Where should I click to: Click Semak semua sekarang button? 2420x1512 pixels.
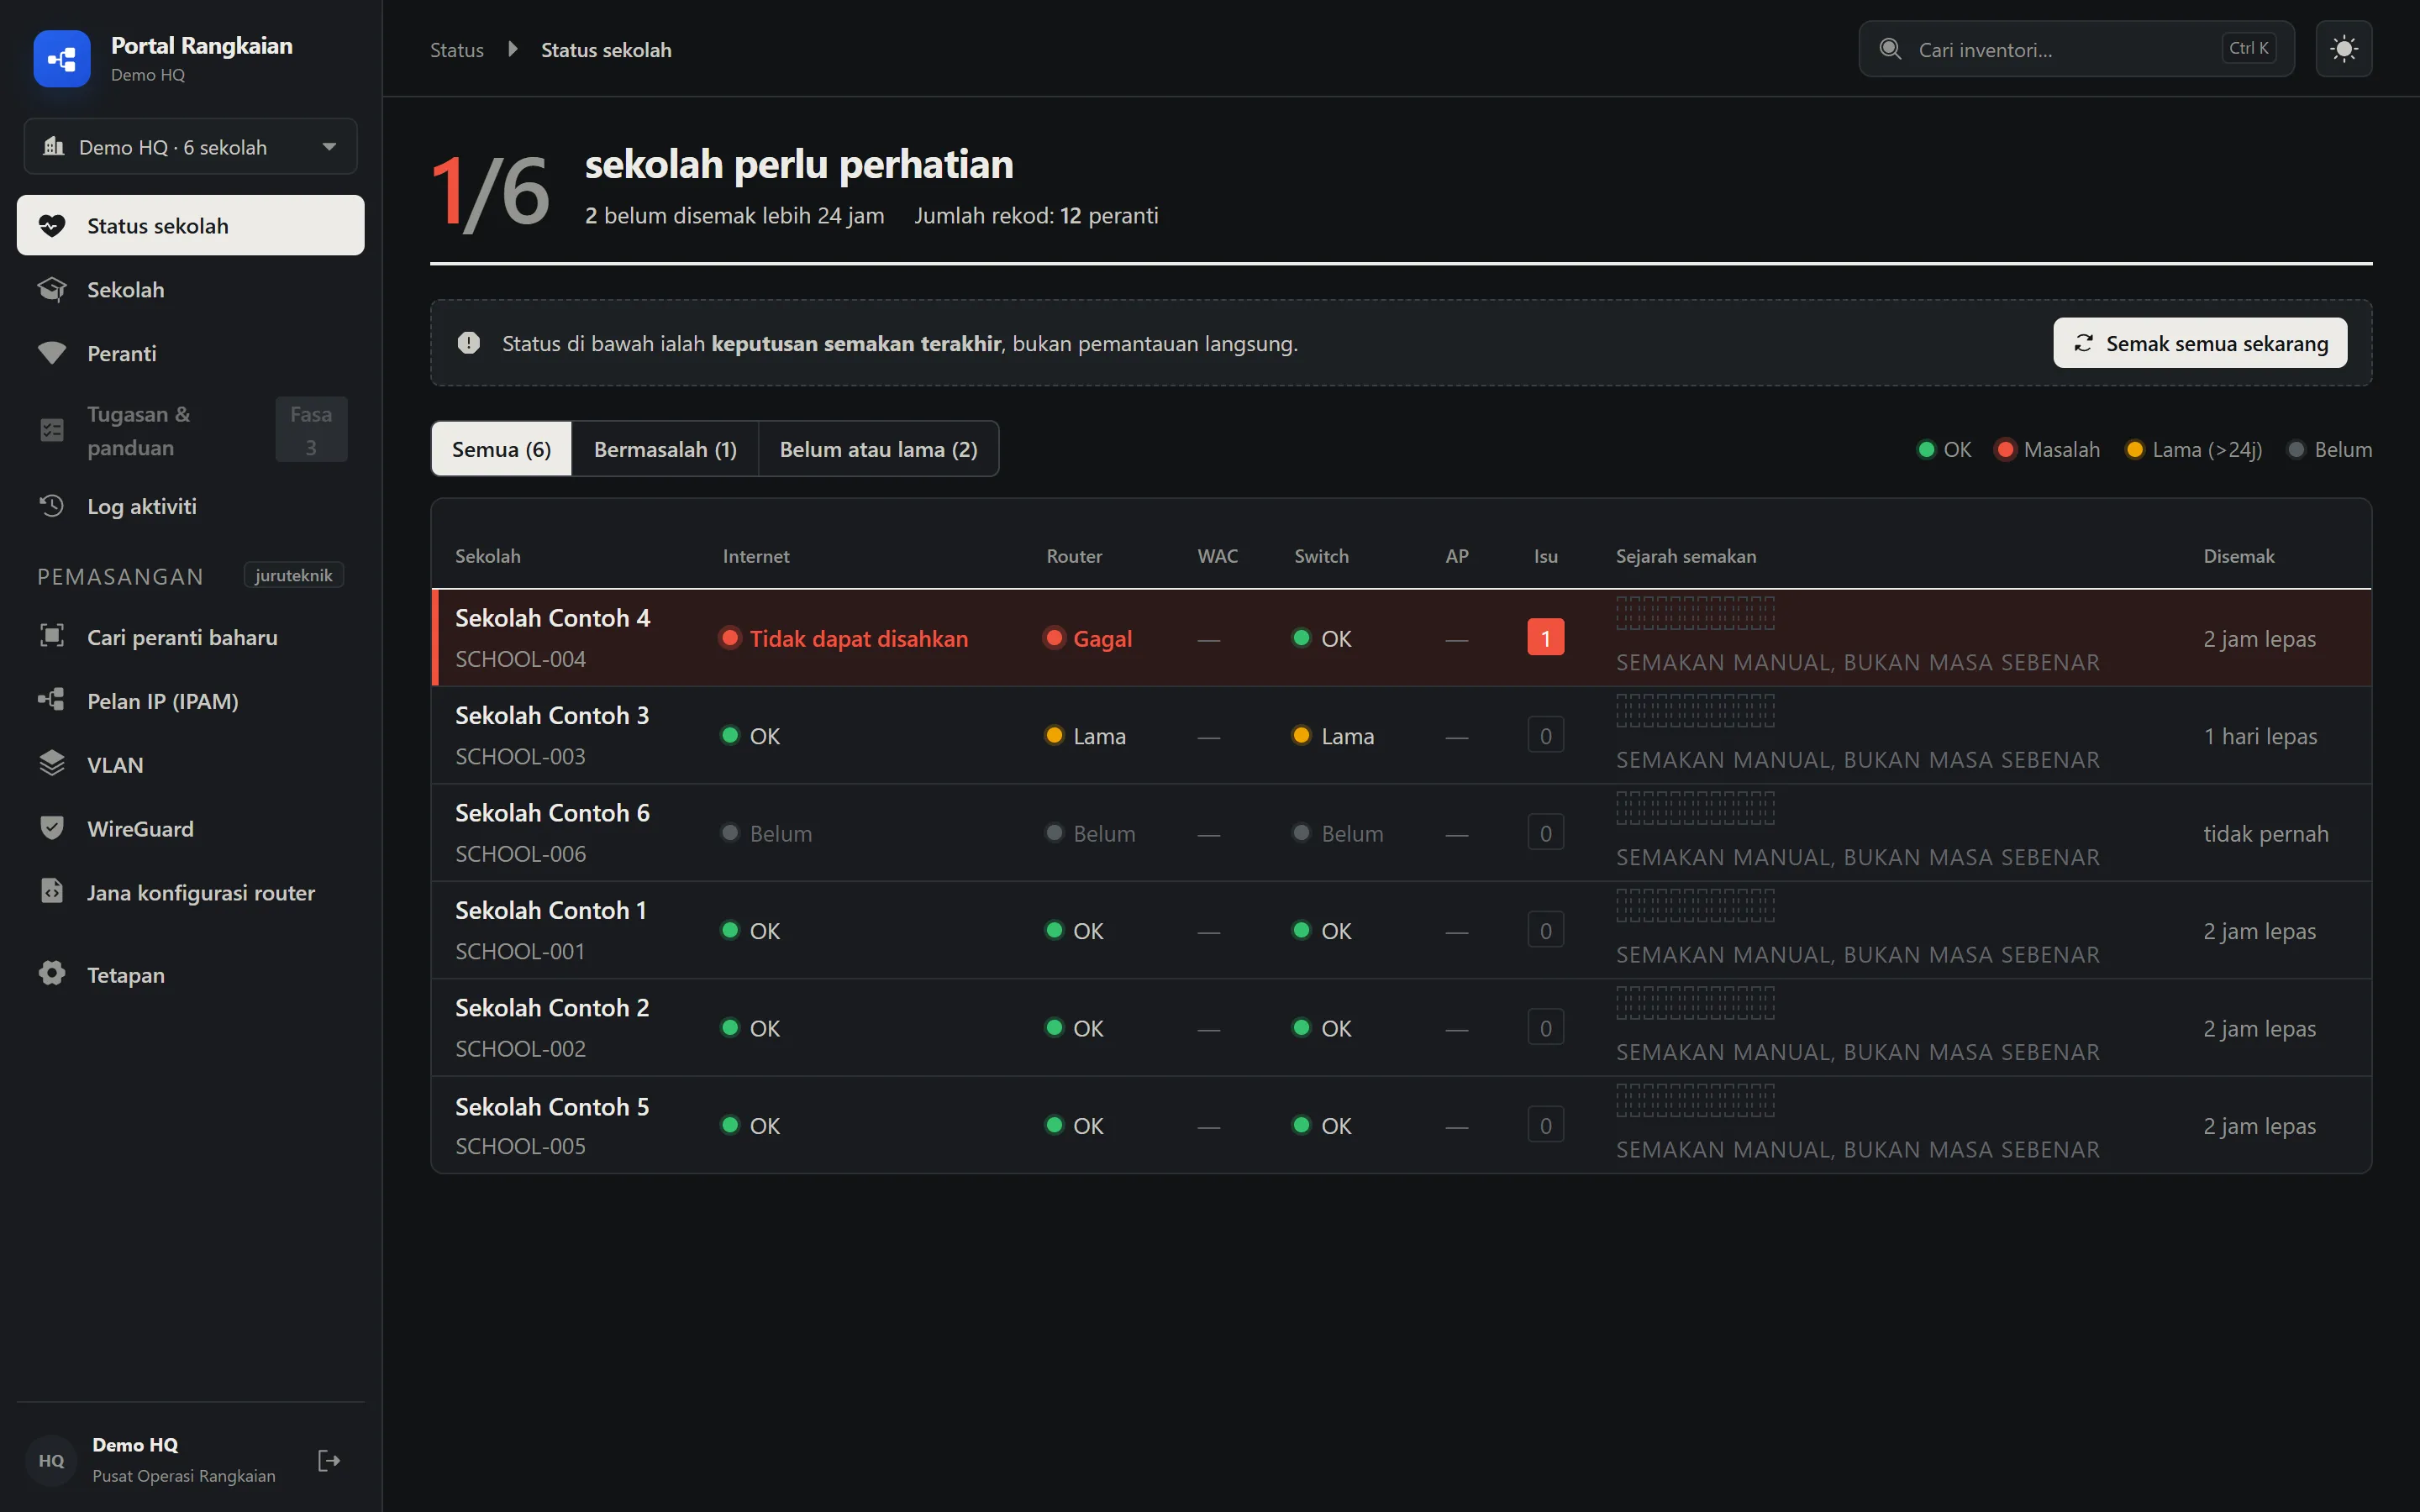point(2200,343)
